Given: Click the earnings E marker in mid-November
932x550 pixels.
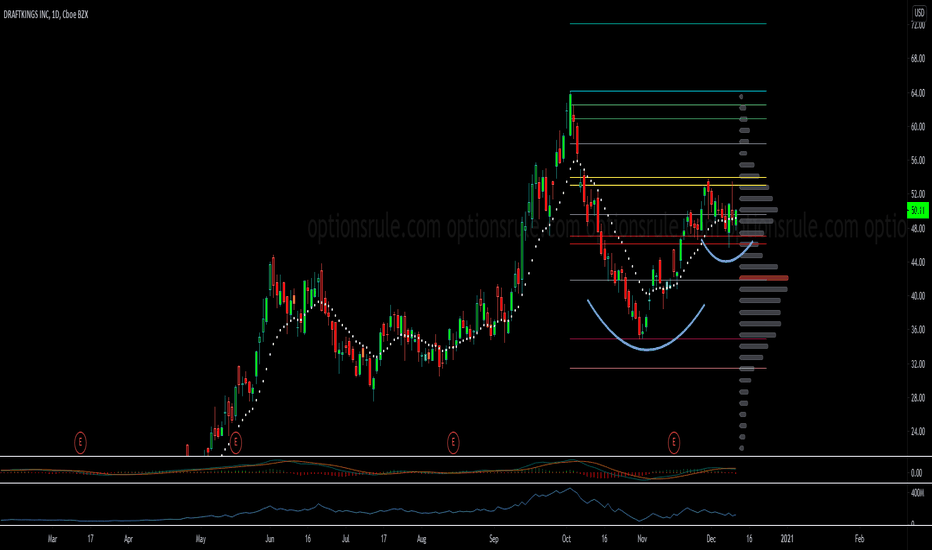Looking at the screenshot, I should tap(673, 442).
